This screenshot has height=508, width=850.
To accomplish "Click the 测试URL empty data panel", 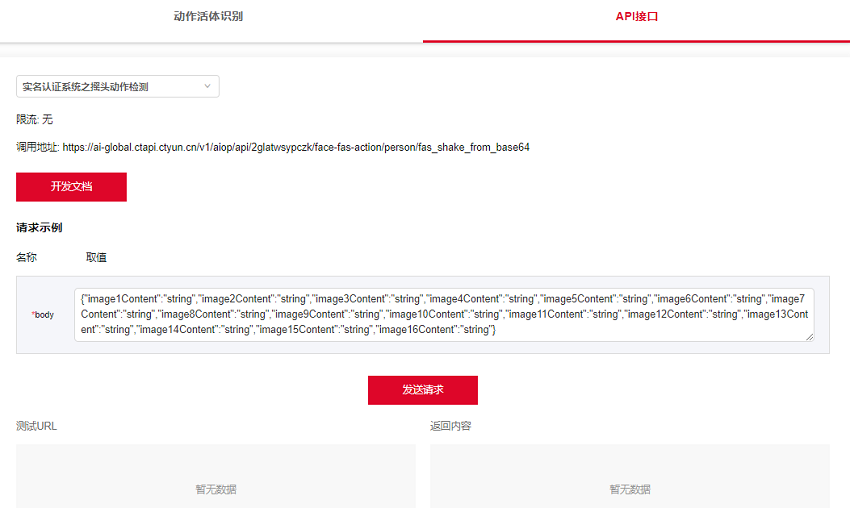I will 216,476.
